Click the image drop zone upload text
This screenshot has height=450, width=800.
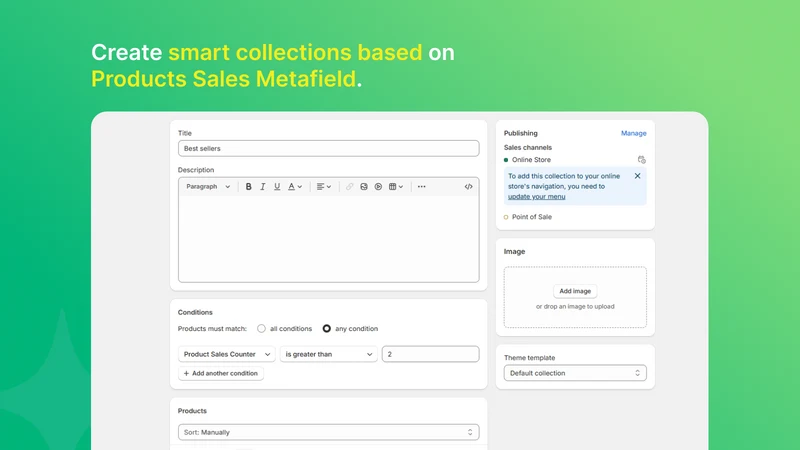(x=575, y=307)
